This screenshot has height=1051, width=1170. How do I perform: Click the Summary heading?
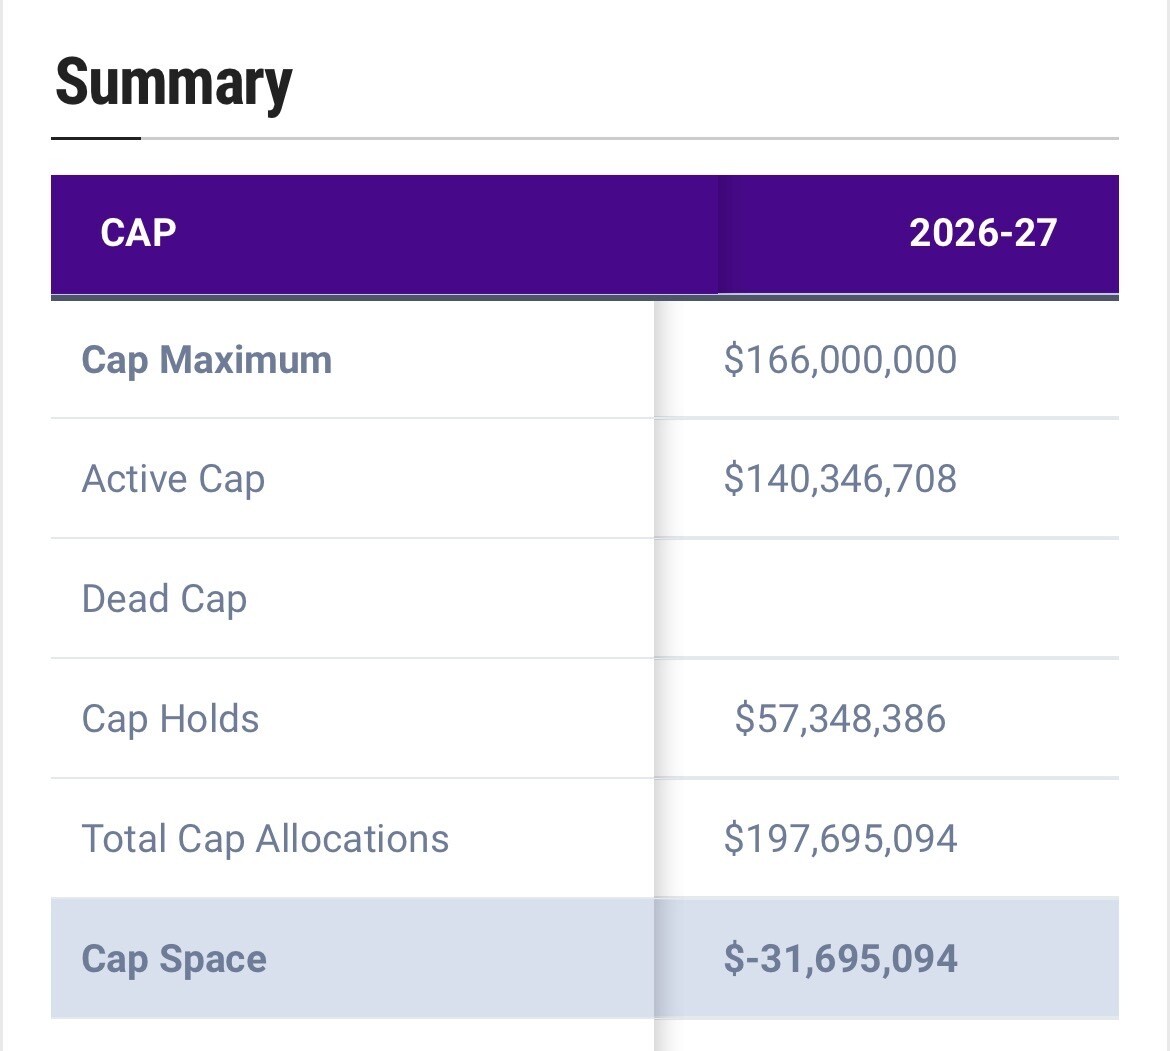click(x=173, y=84)
